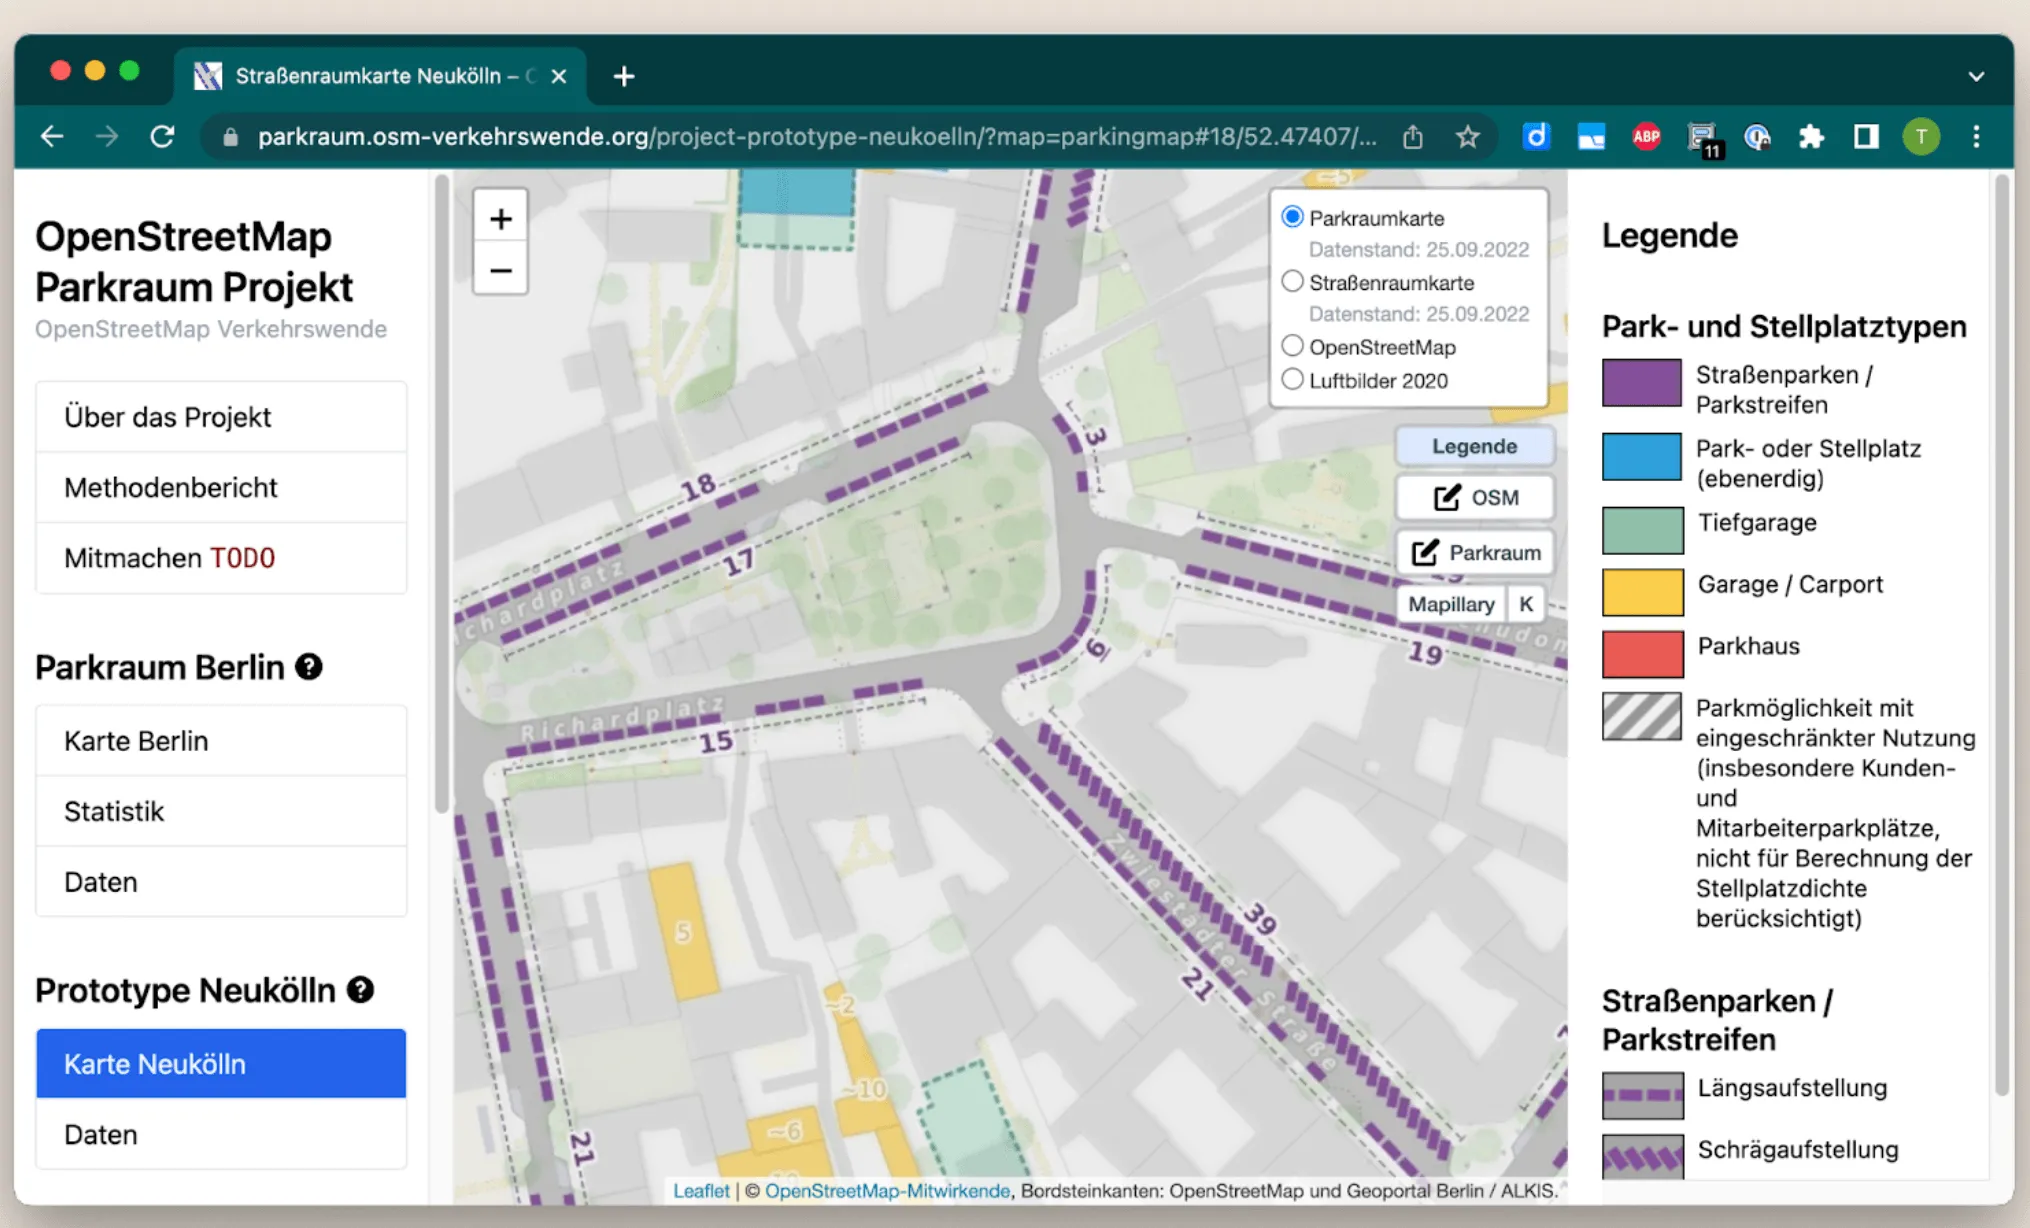Click the help icon next to Parkraum Berlin

[x=309, y=667]
